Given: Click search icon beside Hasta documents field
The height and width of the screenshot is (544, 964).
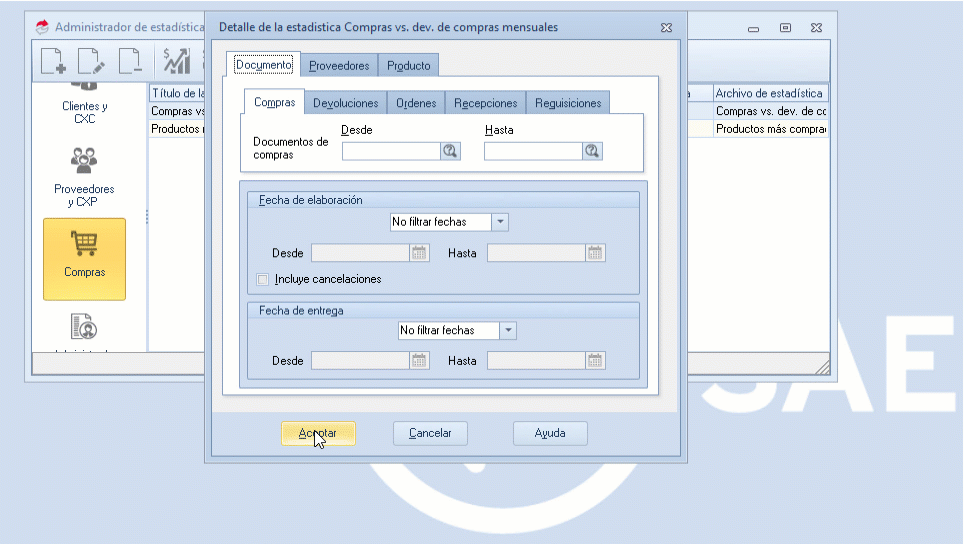Looking at the screenshot, I should pos(592,151).
